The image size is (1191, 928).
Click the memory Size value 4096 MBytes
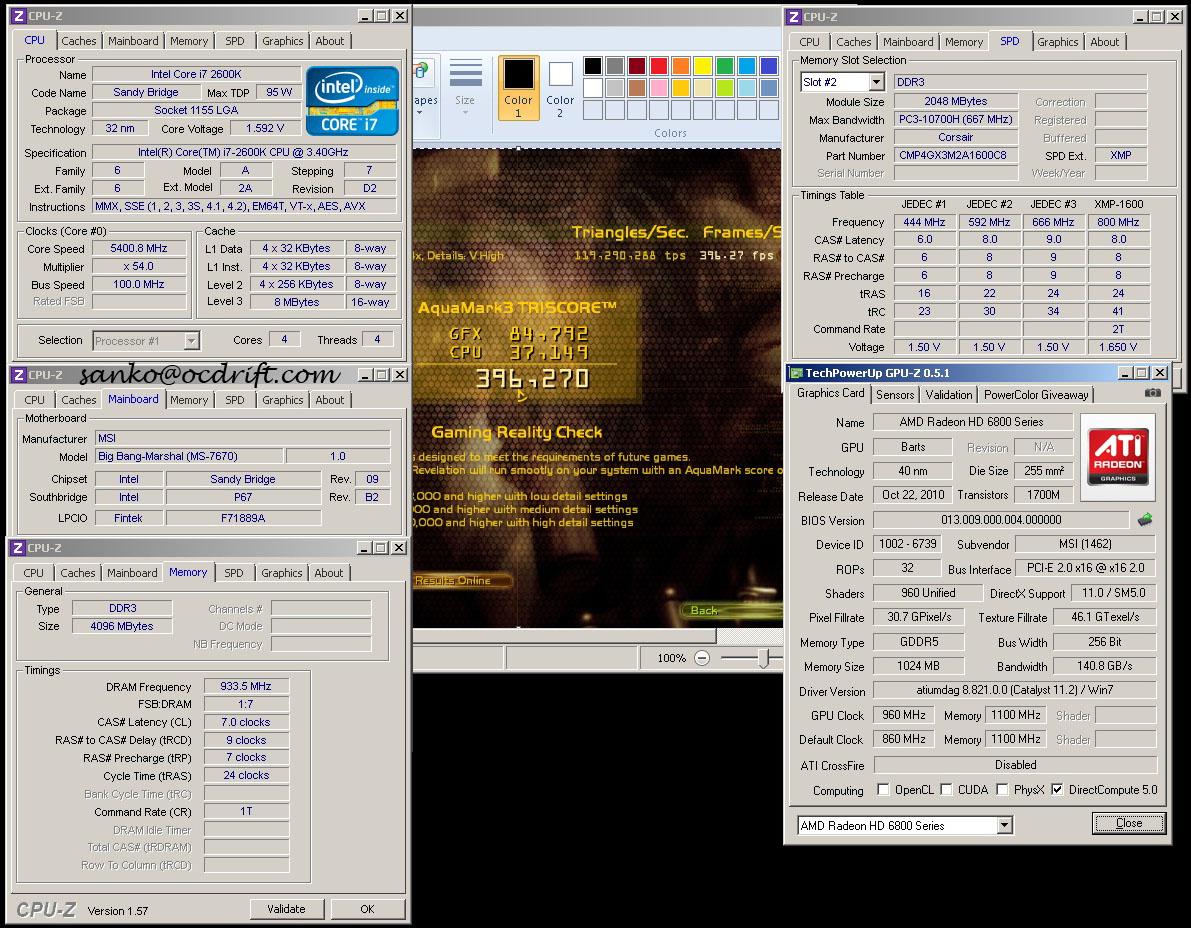122,627
